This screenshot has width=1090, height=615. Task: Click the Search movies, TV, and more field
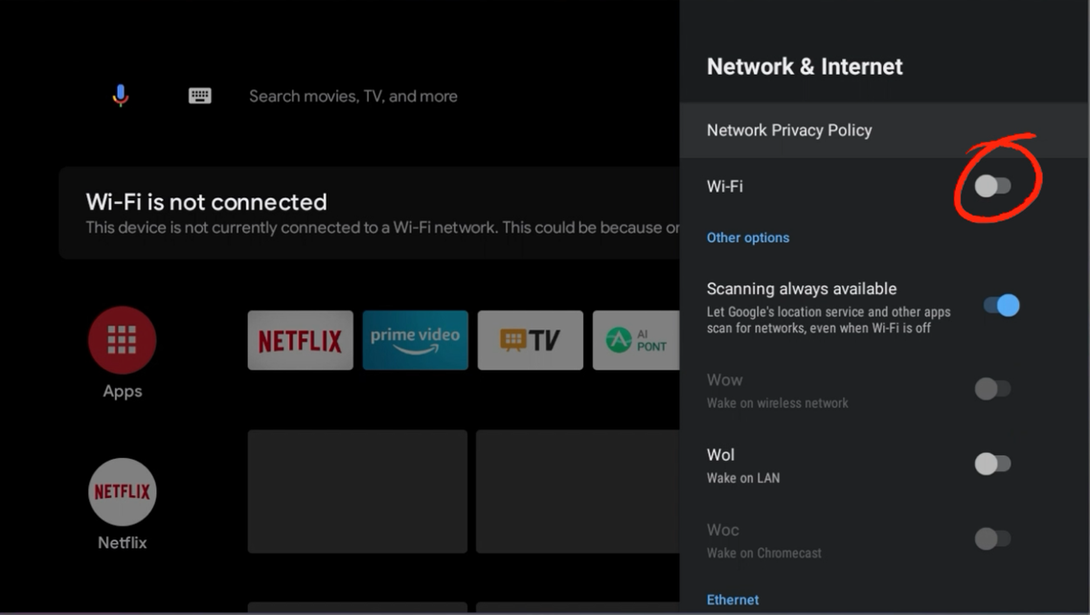point(353,96)
